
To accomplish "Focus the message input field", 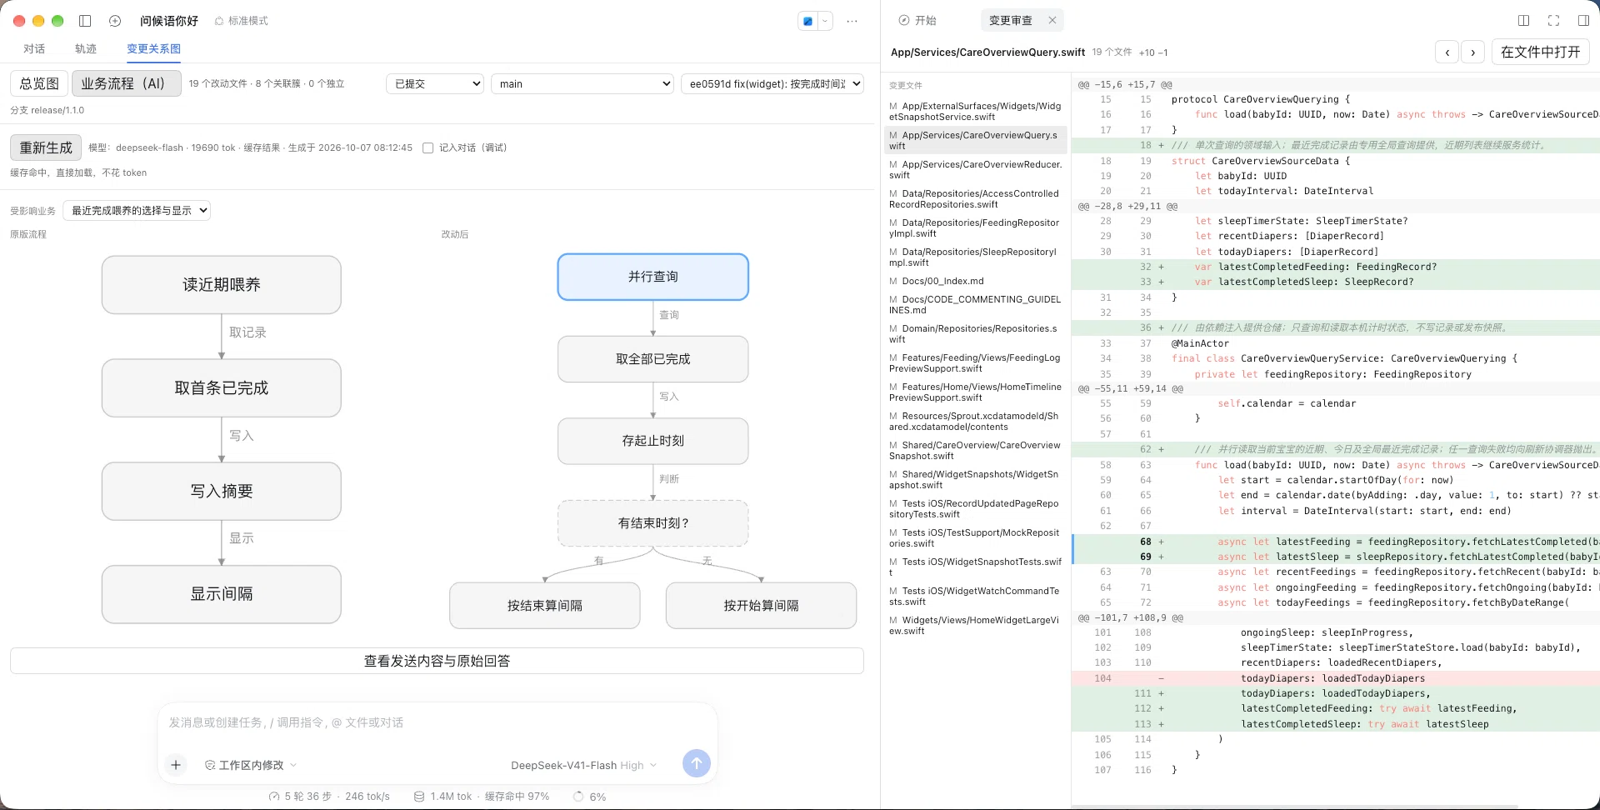I will 437,722.
